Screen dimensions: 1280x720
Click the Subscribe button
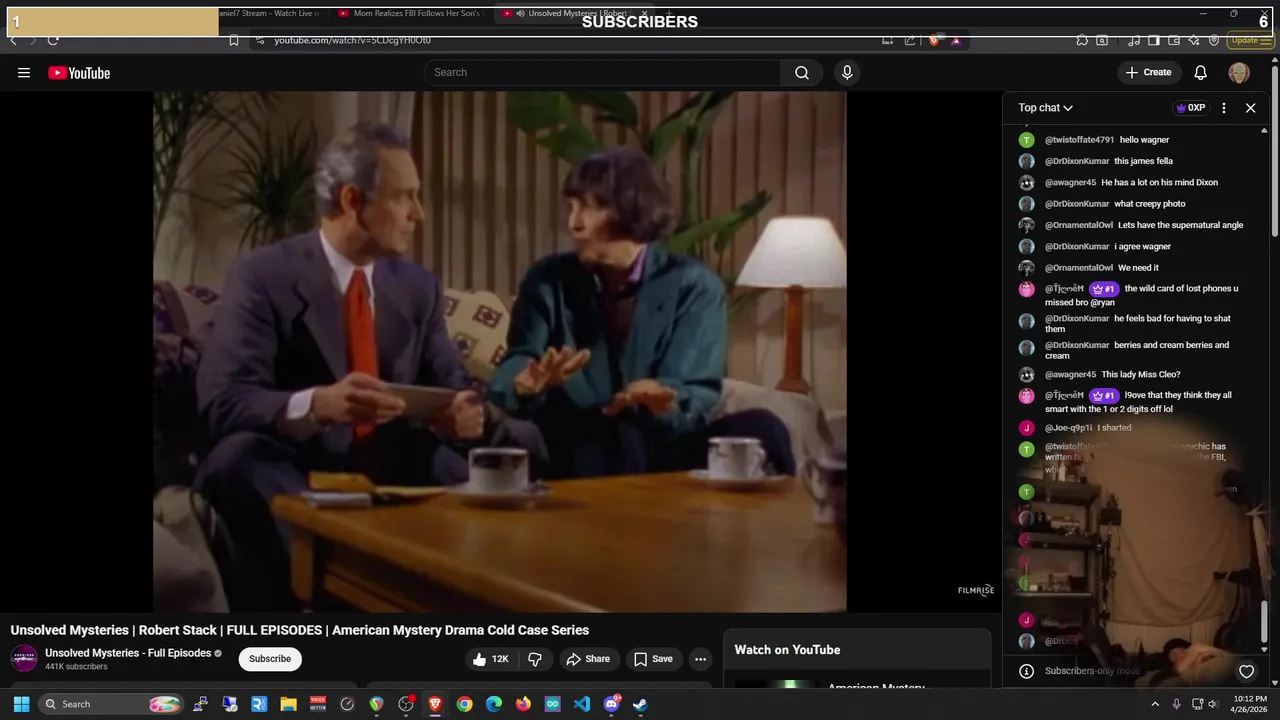pos(270,659)
